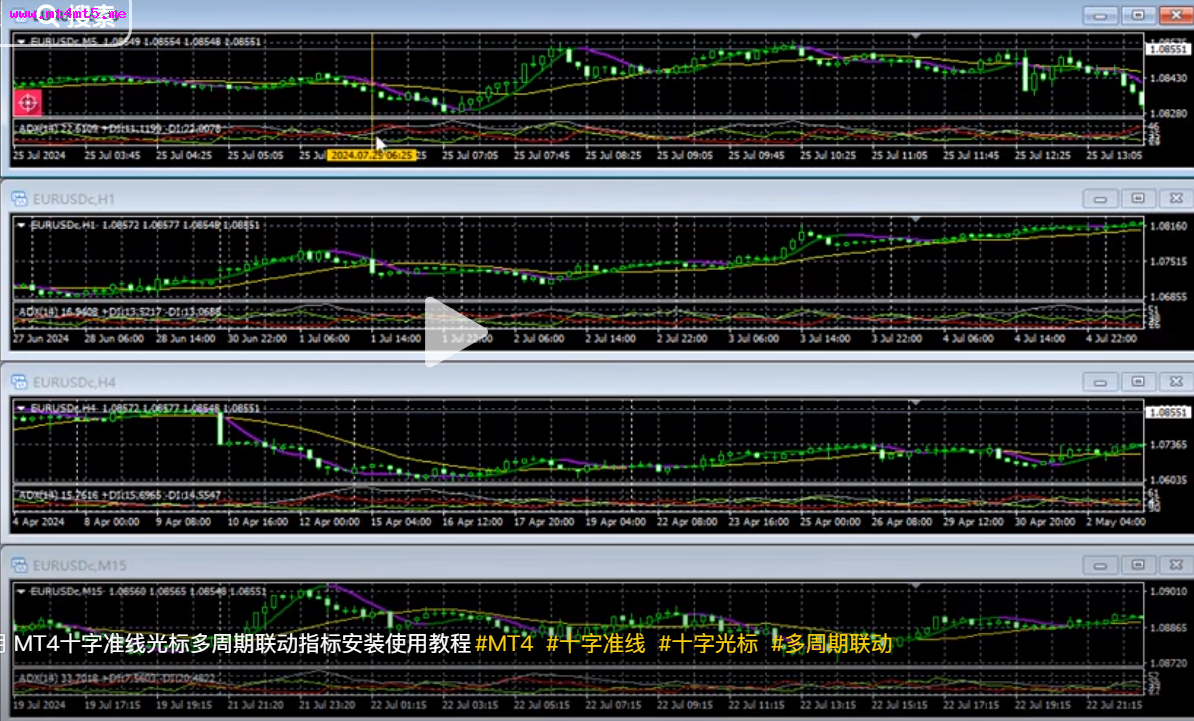Viewport: 1194px width, 721px height.
Task: Click the chart shift triangle on M5 chart
Action: click(x=916, y=36)
